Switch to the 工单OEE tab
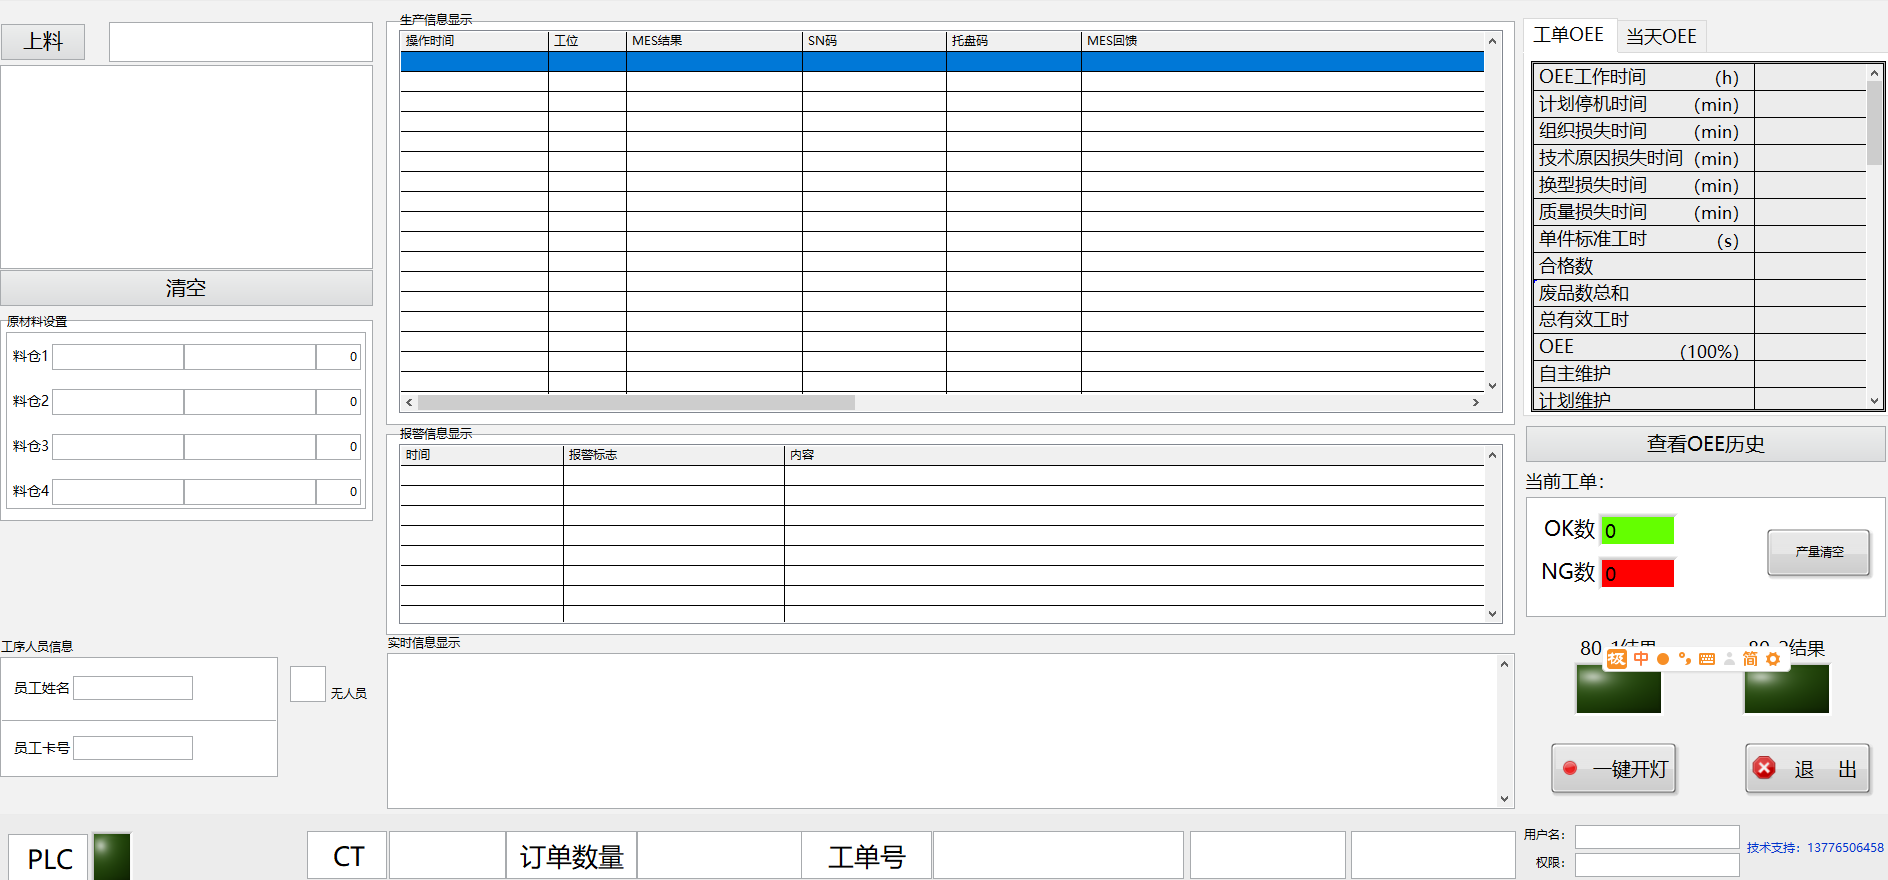The width and height of the screenshot is (1888, 880). tap(1568, 35)
